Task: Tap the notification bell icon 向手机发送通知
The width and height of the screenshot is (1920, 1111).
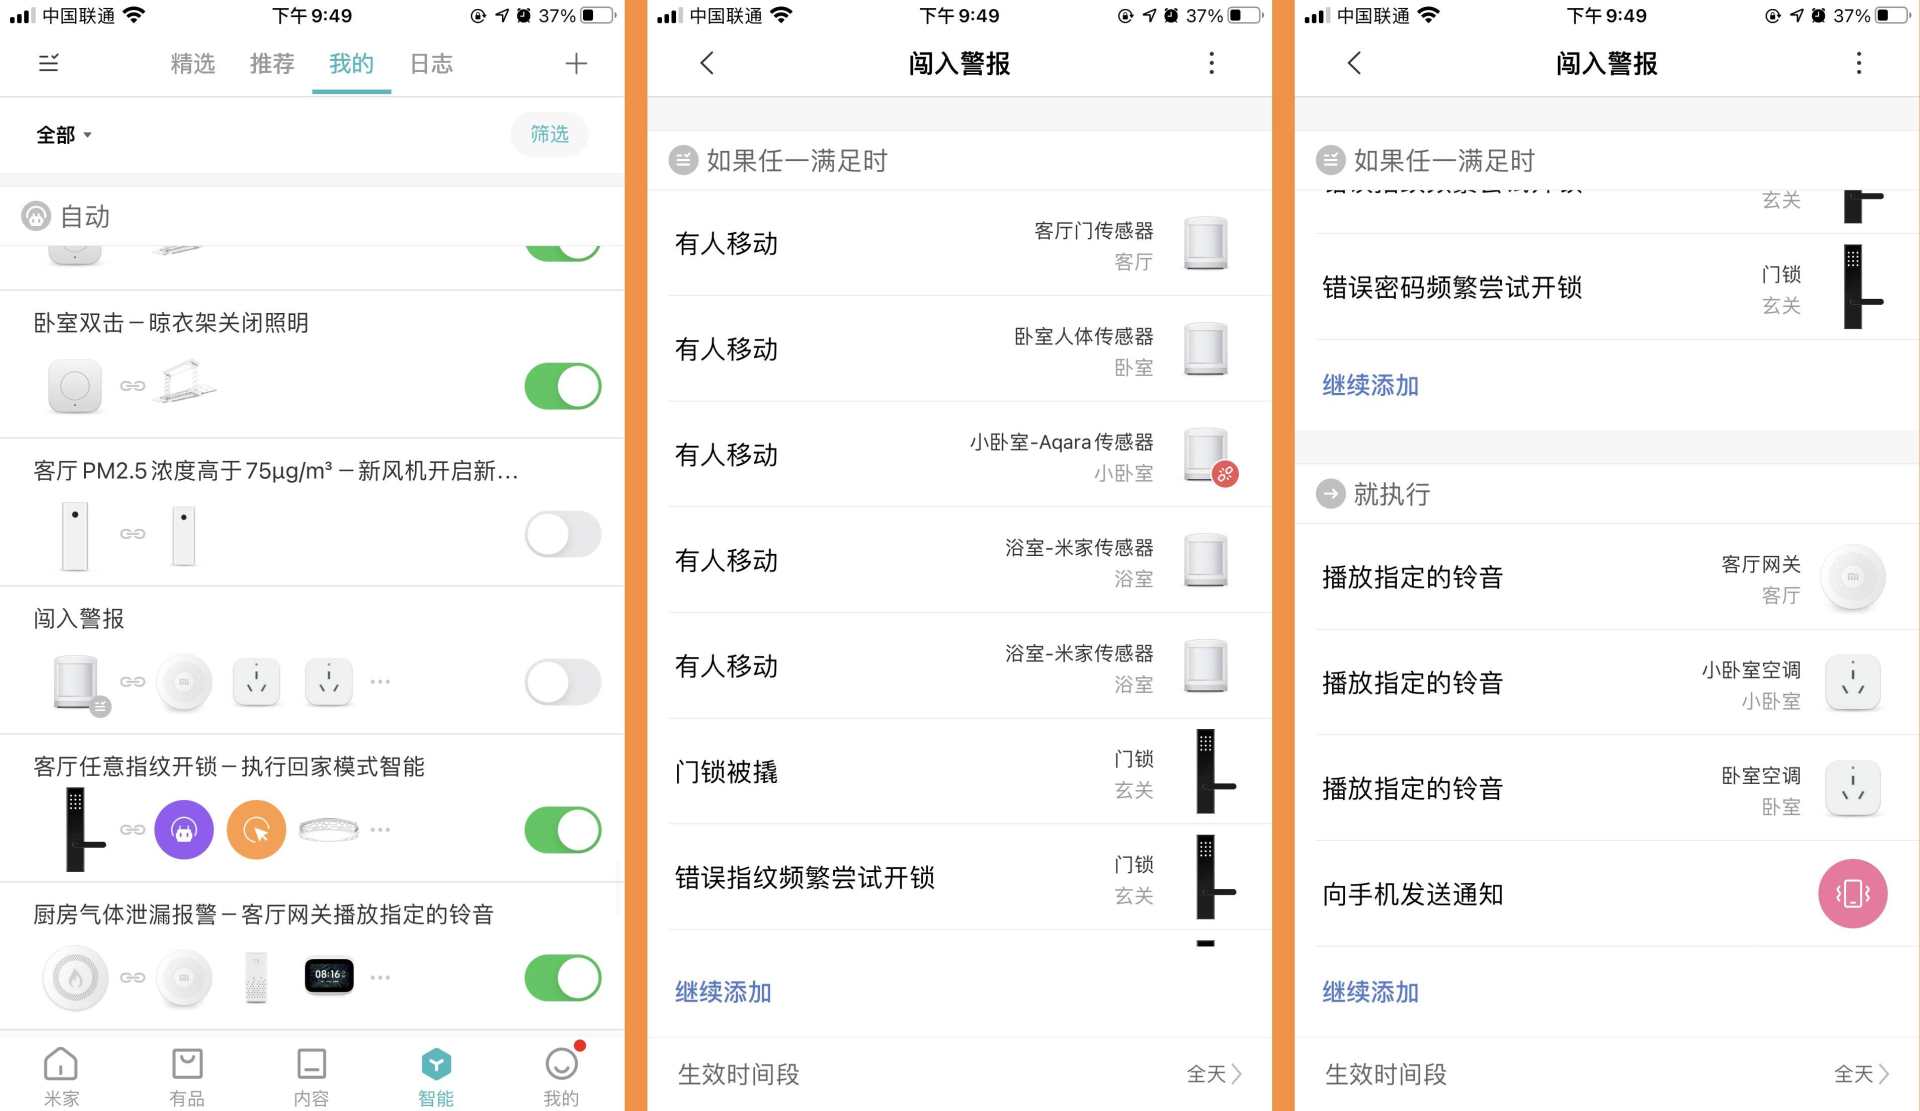Action: [1849, 895]
